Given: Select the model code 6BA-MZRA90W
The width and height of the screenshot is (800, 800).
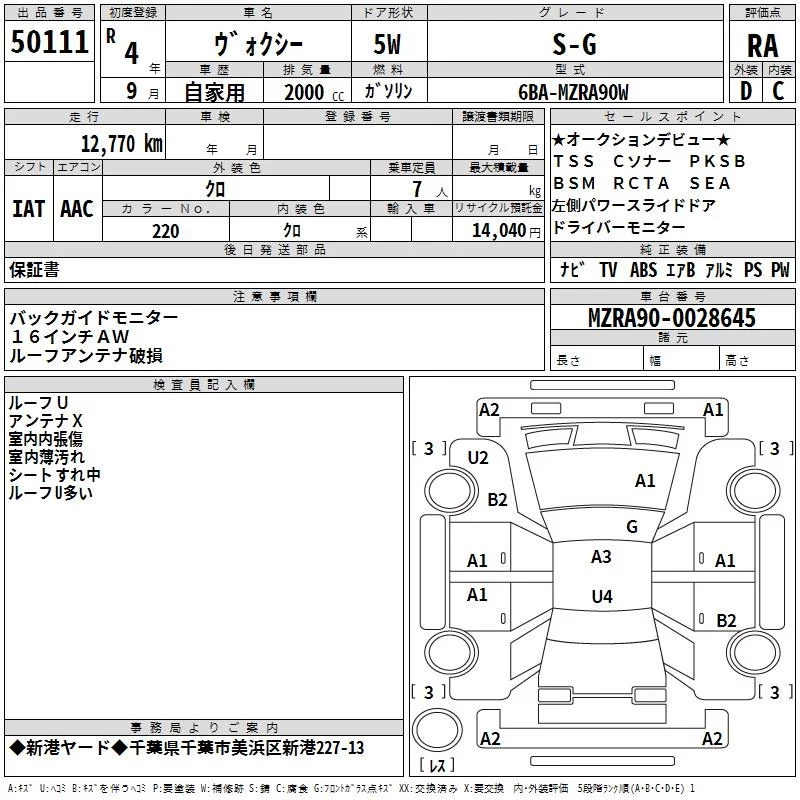Looking at the screenshot, I should (x=573, y=92).
